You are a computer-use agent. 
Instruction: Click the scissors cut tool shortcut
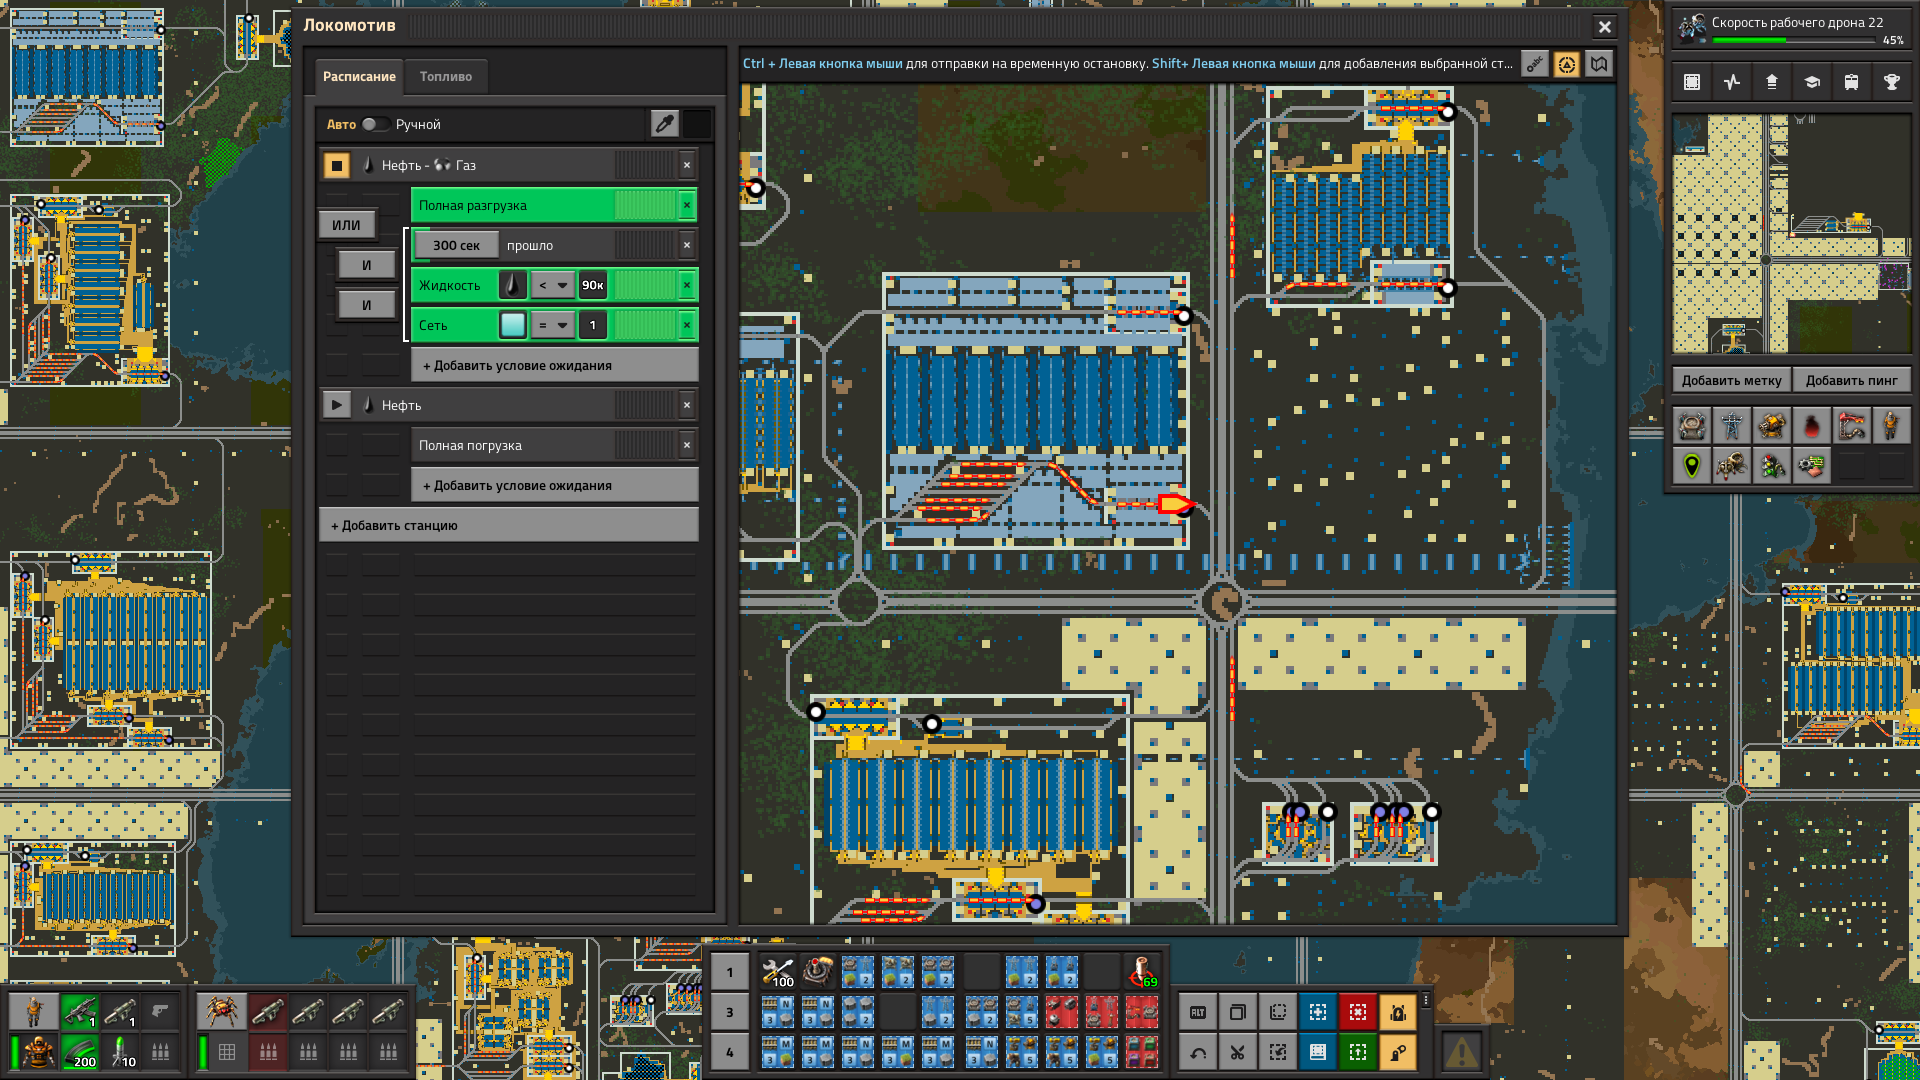pos(1238,1052)
